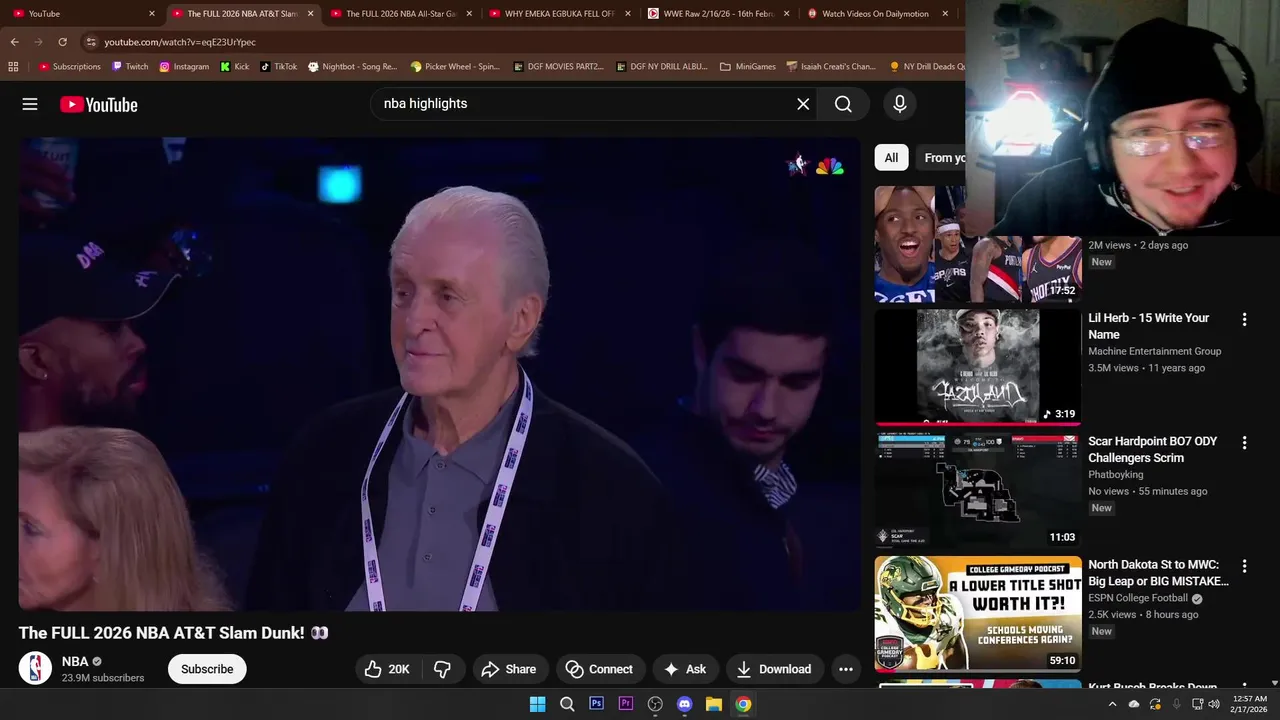
Task: Clear the search box with X
Action: (803, 104)
